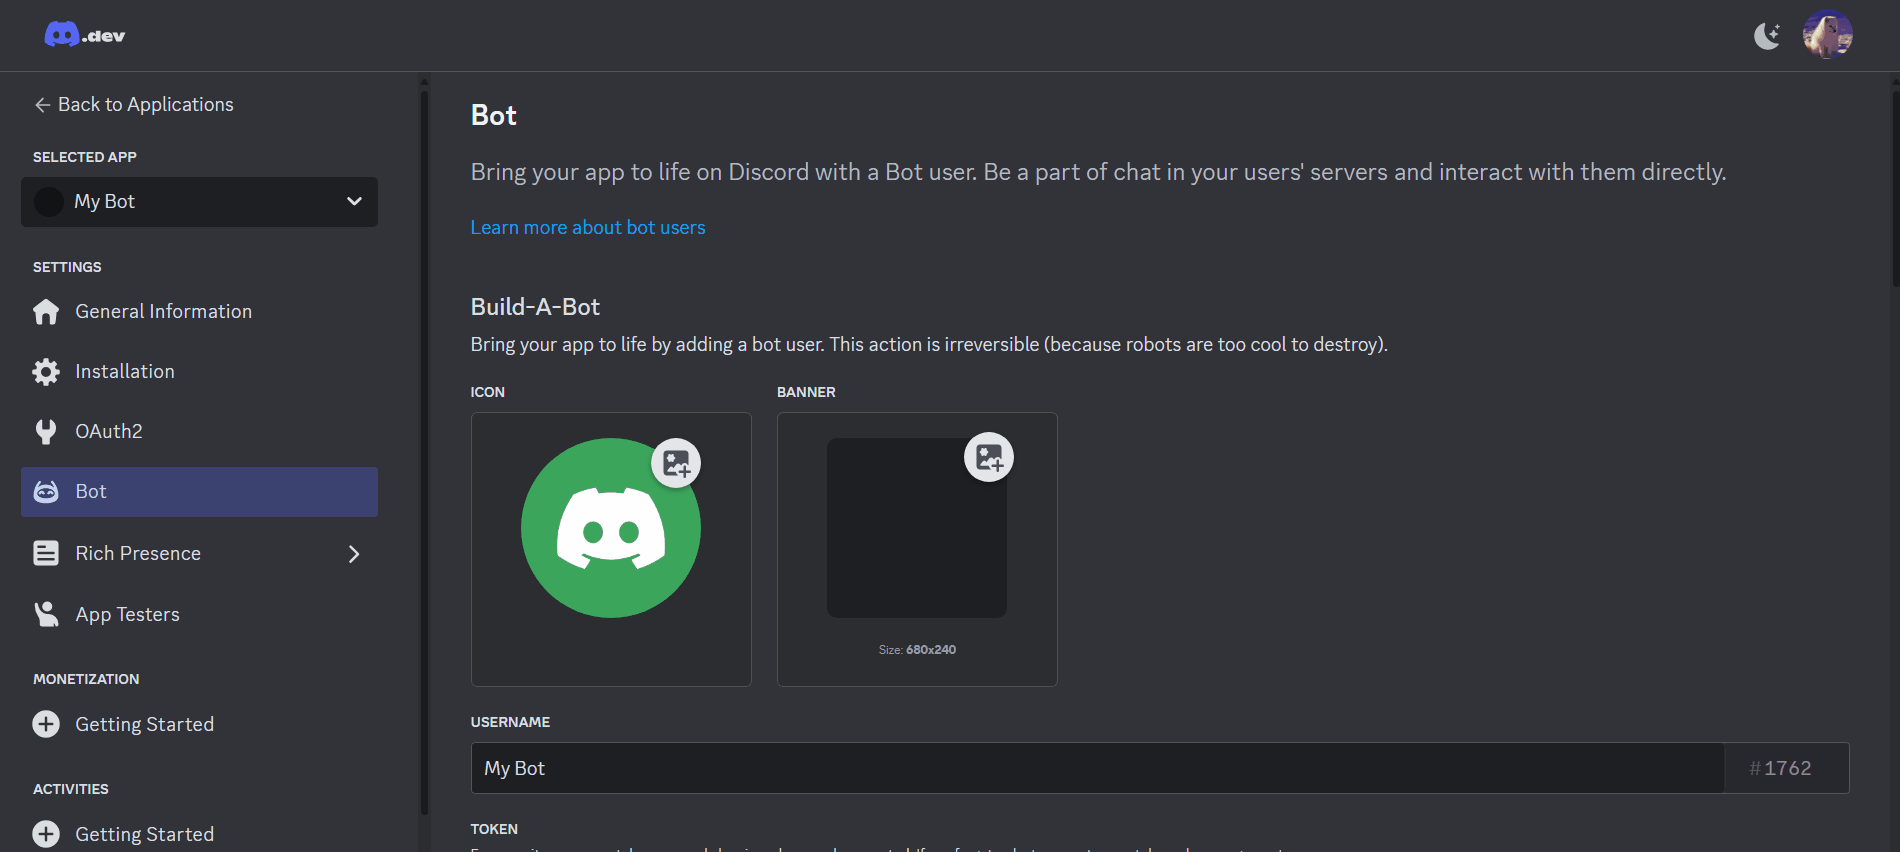The image size is (1900, 852).
Task: Open the My Bot app selector dropdown
Action: coord(199,201)
